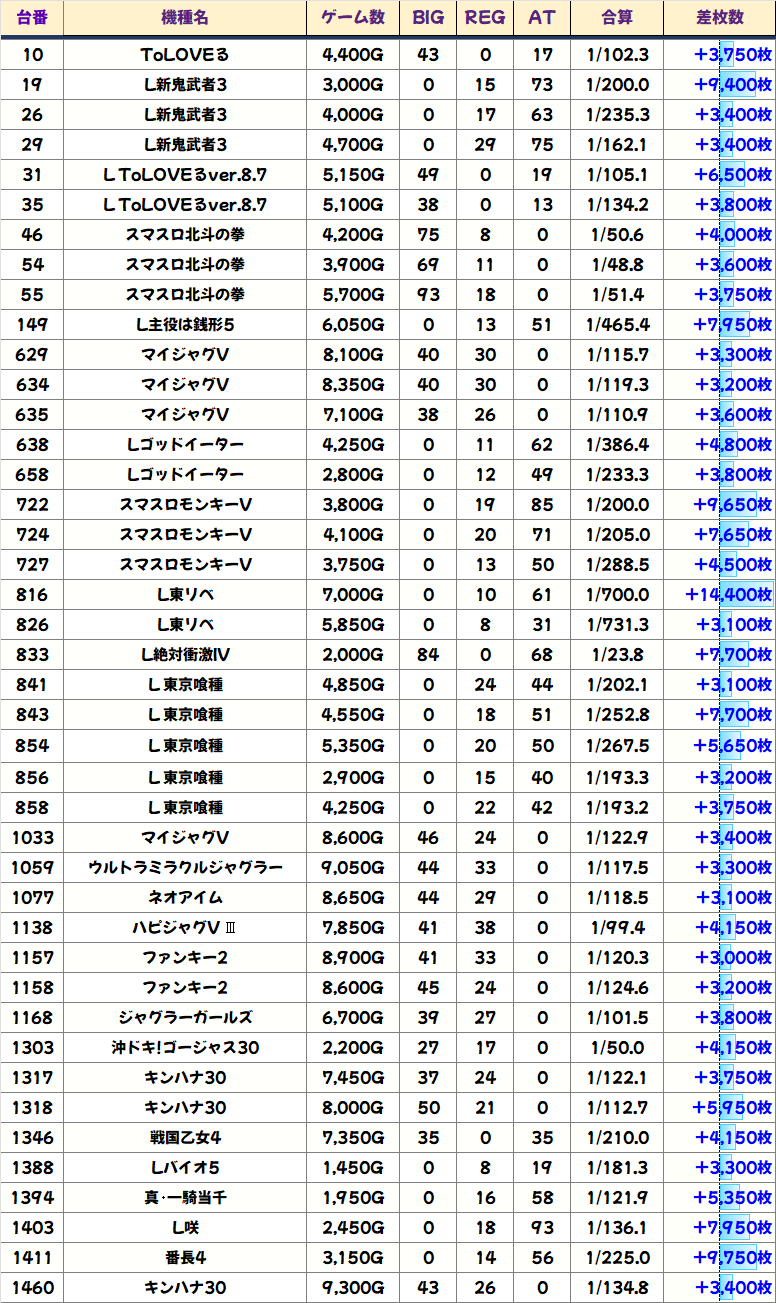Click the L絶対衝激IV machine name
Viewport: 776px width, 1303px height.
(x=185, y=655)
